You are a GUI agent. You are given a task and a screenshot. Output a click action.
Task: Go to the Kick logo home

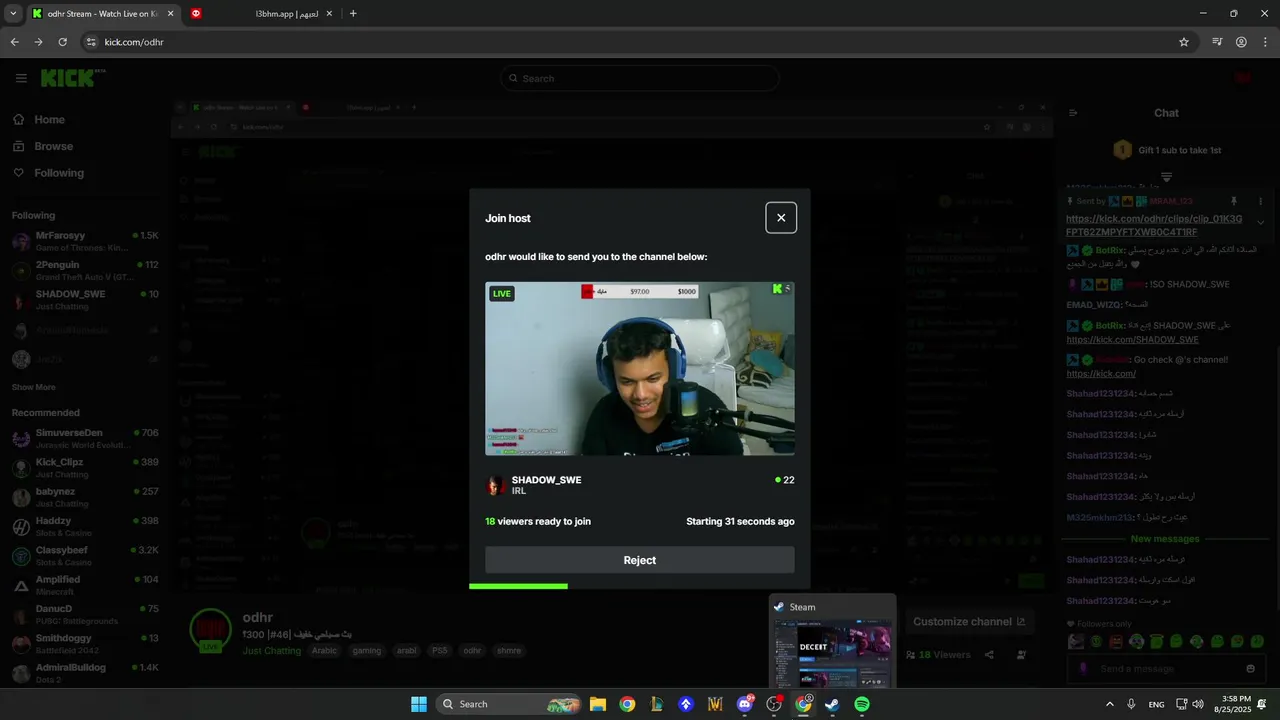(x=72, y=77)
